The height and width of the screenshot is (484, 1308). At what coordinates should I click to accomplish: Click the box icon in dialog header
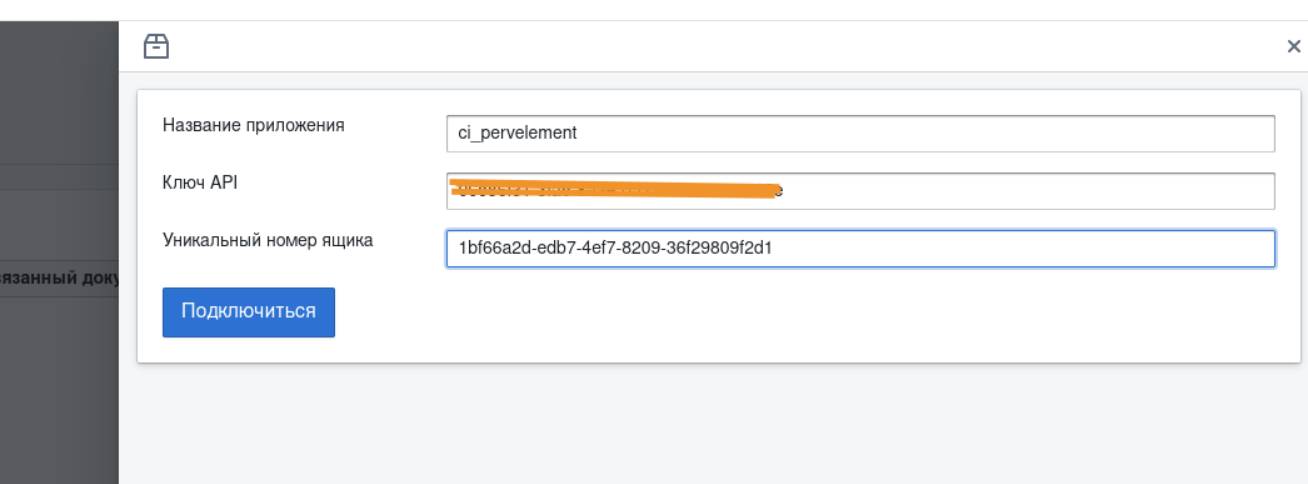[x=156, y=46]
